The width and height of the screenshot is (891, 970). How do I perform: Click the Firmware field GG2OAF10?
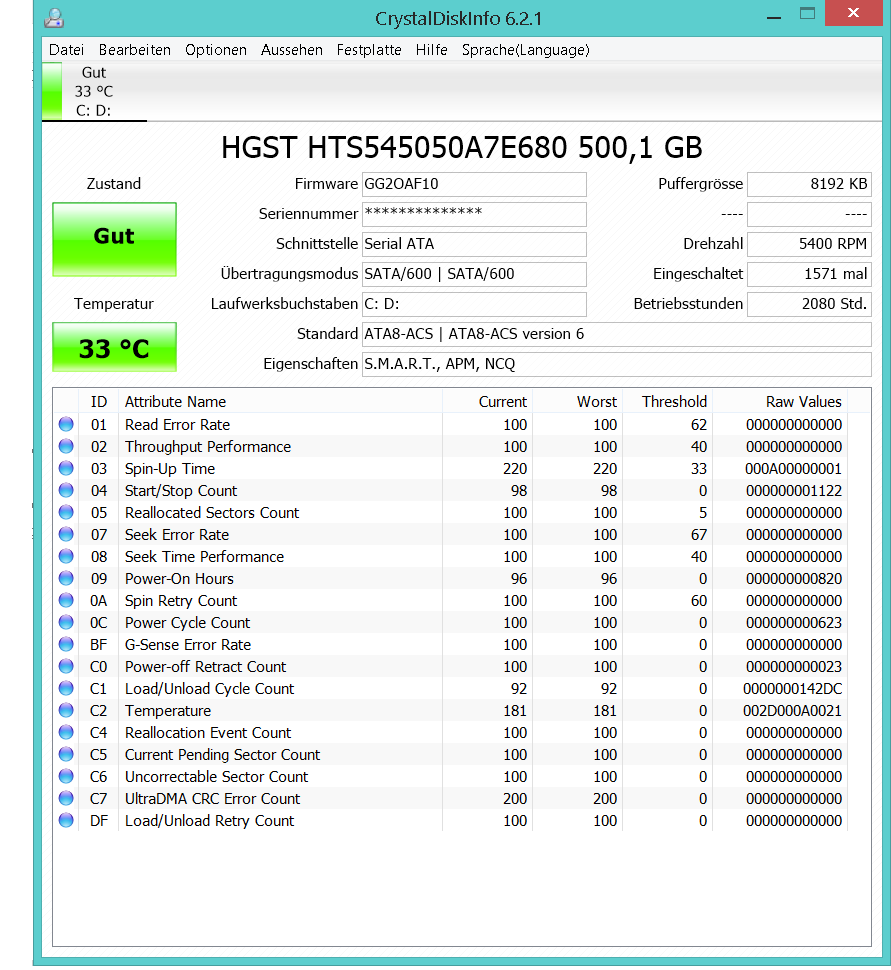tap(474, 184)
